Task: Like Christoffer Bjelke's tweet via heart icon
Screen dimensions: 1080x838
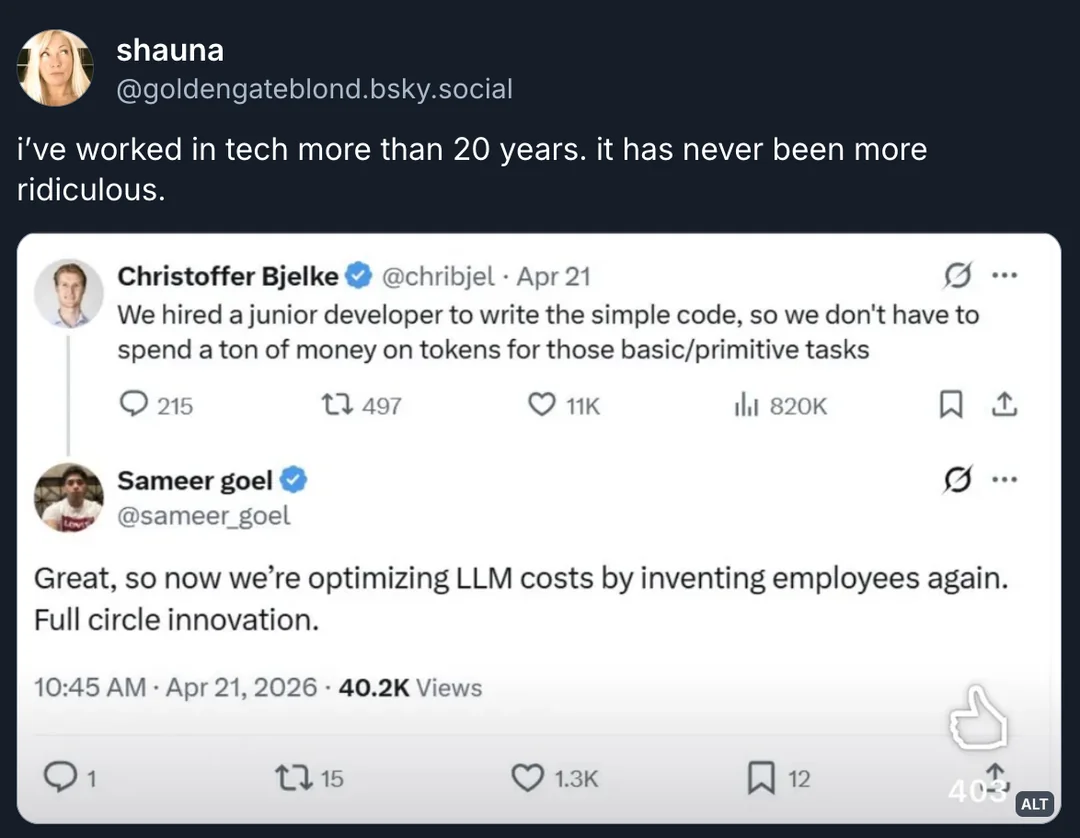Action: [x=541, y=405]
